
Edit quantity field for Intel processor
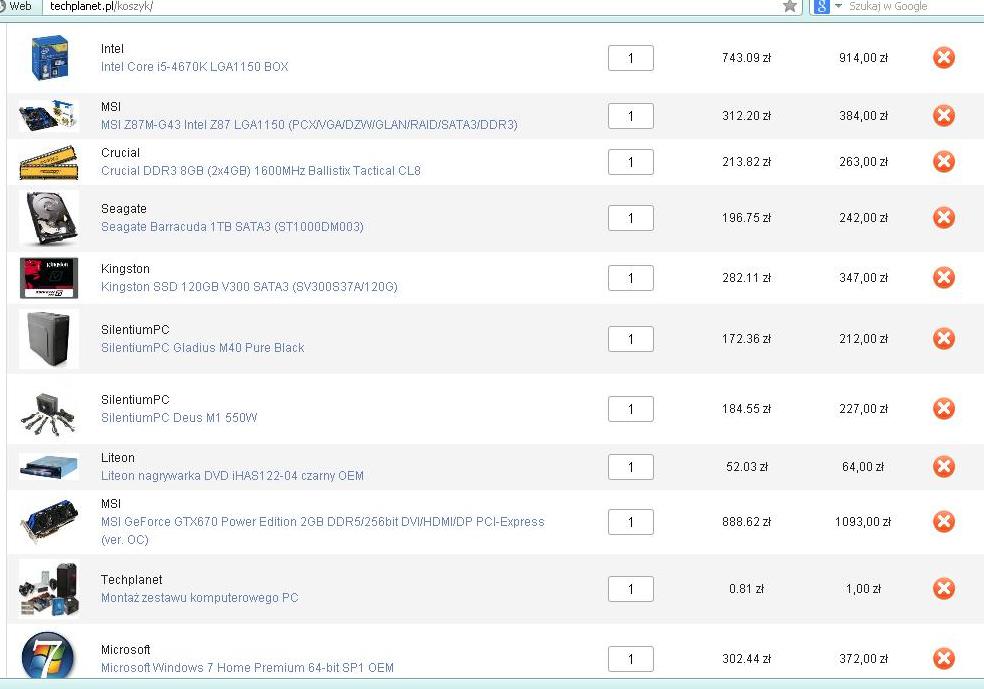(631, 58)
